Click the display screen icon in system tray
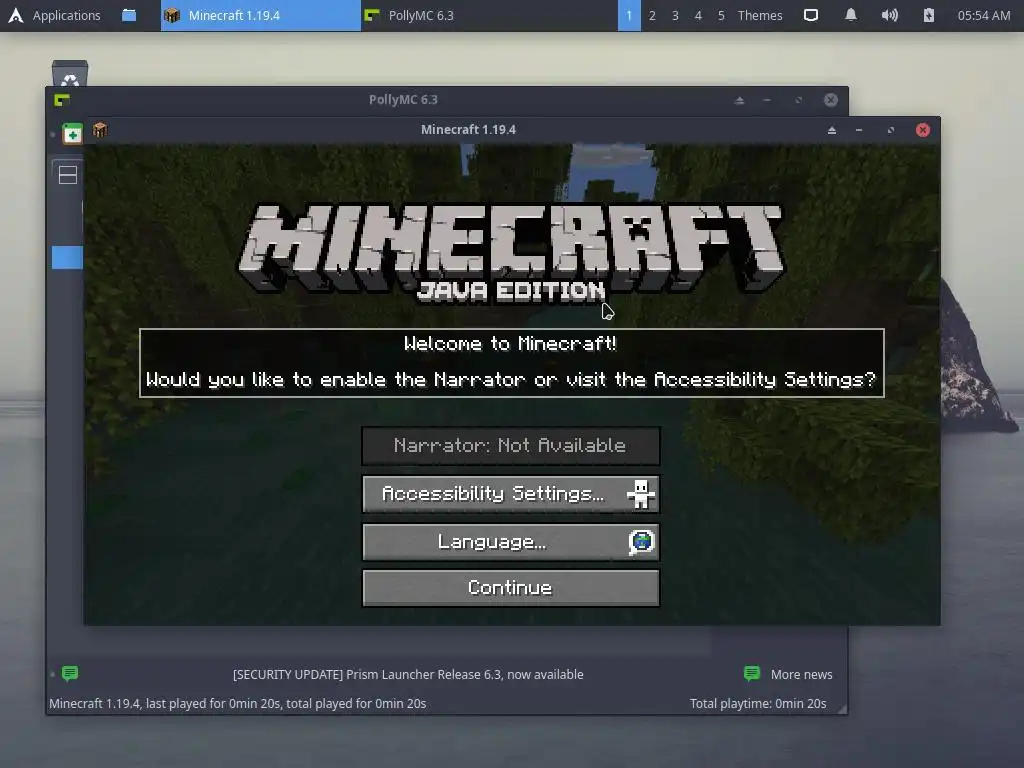1024x768 pixels. click(x=810, y=15)
